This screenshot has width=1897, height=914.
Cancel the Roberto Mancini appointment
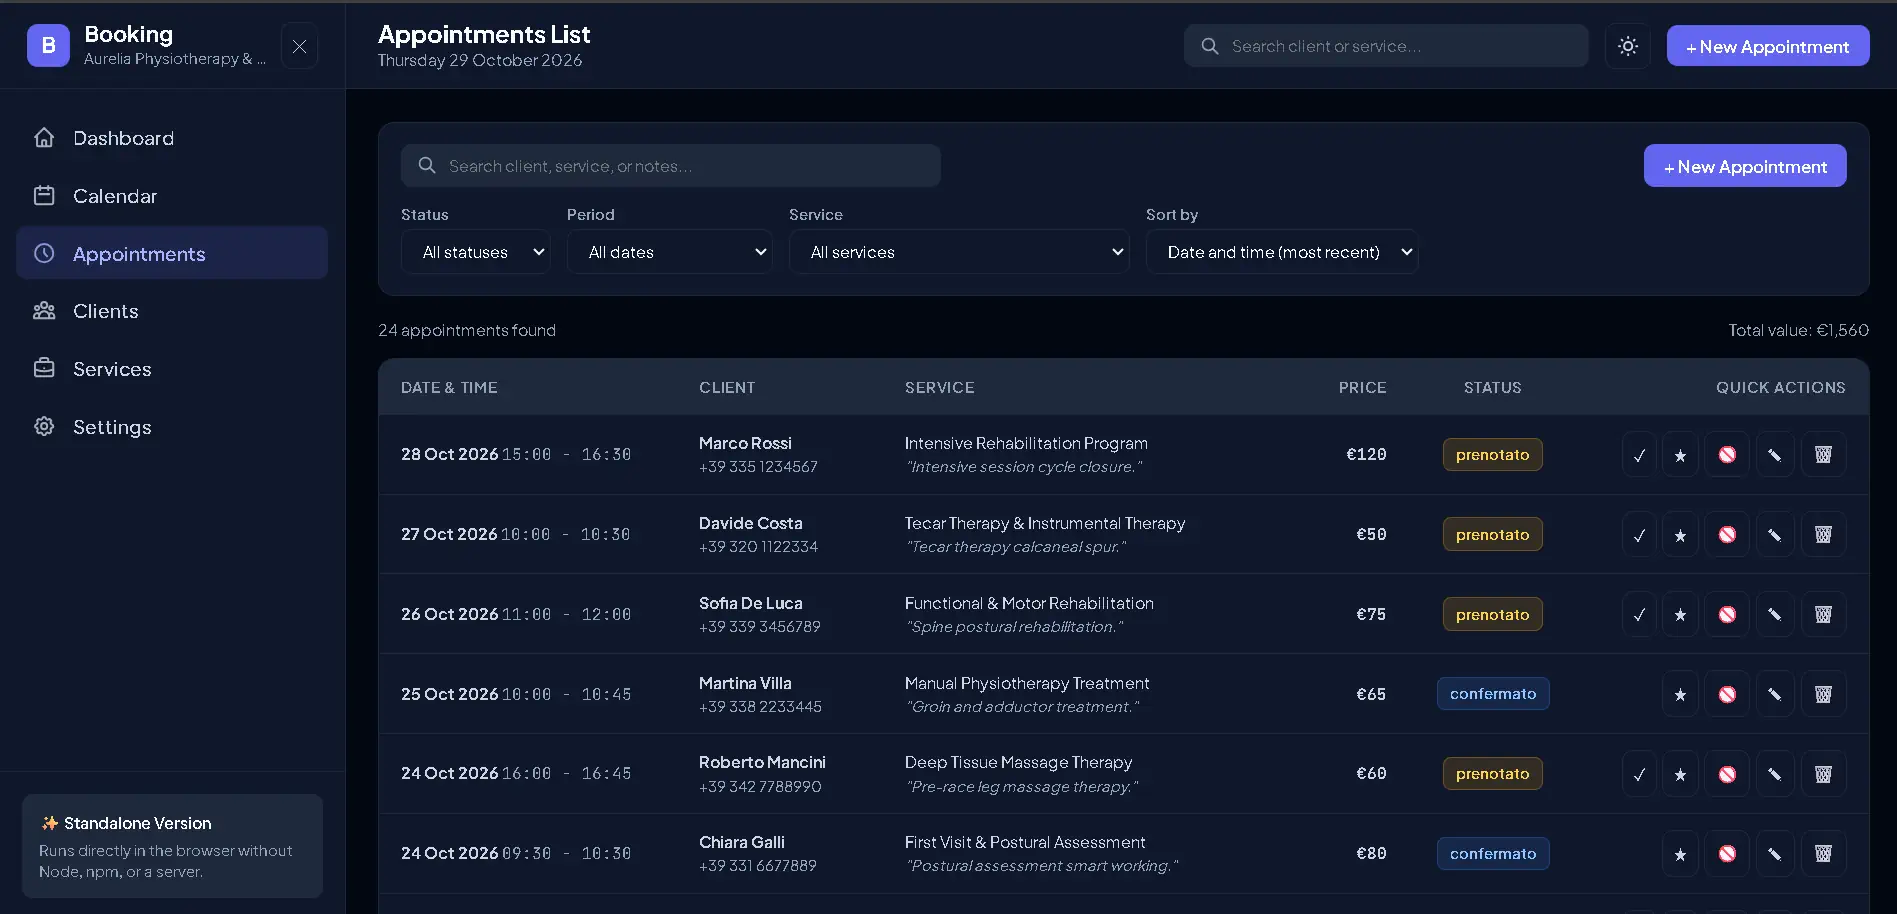[x=1727, y=774]
